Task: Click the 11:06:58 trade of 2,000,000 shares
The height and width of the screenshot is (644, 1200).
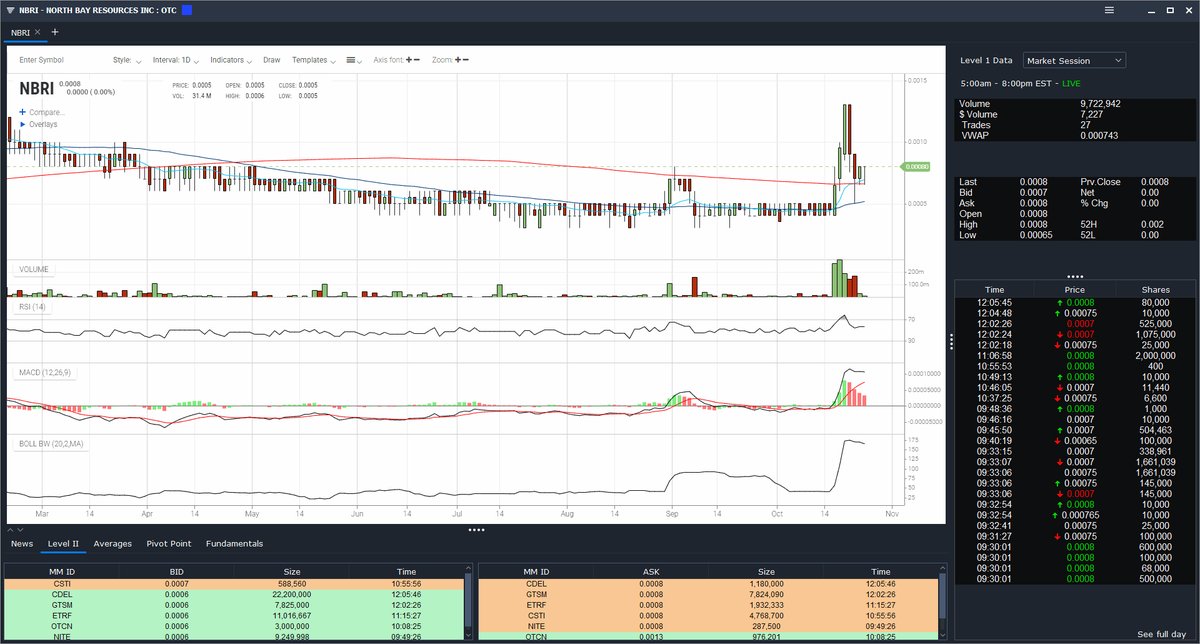Action: coord(1075,354)
